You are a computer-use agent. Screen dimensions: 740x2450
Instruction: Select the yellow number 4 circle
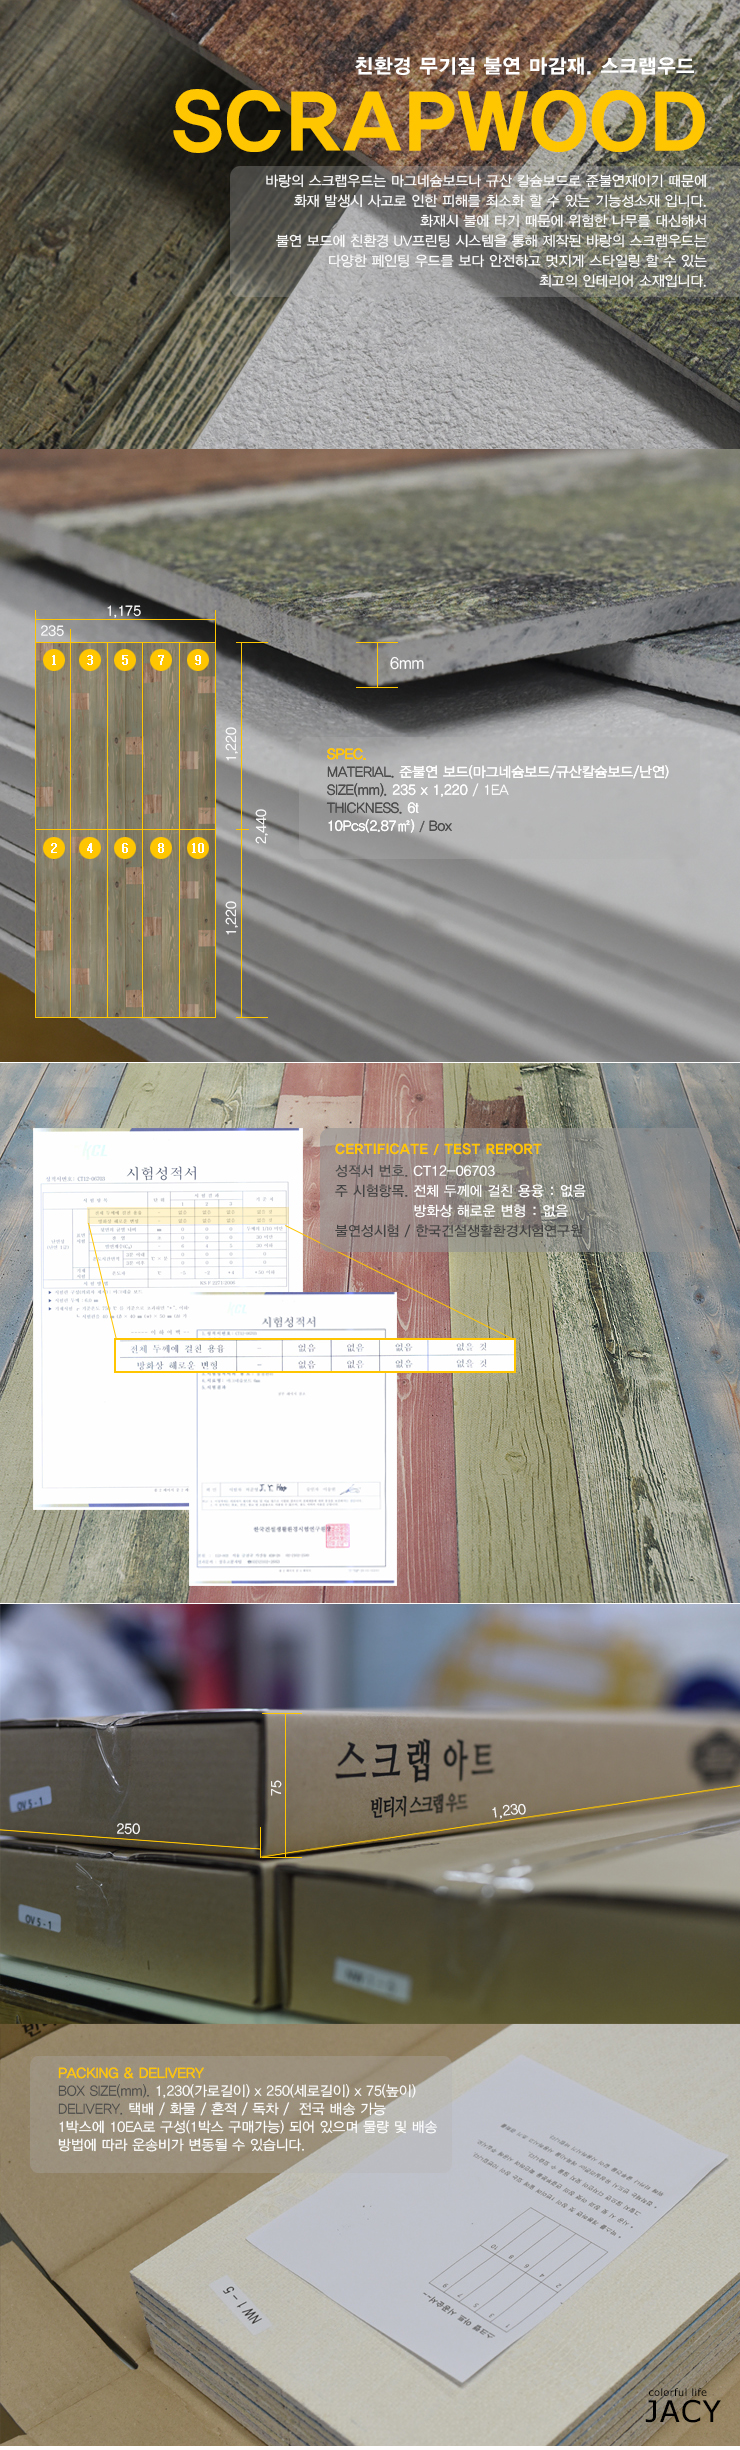90,848
